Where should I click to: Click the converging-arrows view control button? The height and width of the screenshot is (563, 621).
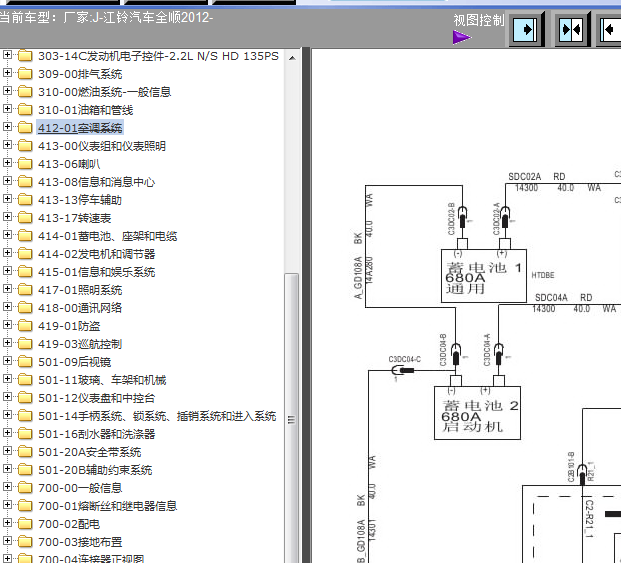[x=571, y=30]
